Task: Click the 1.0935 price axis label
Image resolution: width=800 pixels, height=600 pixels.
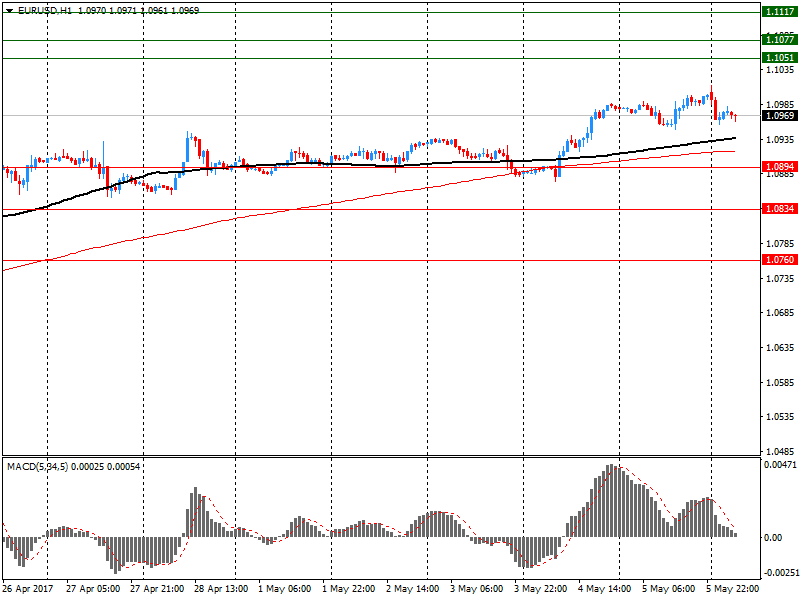Action: point(781,139)
